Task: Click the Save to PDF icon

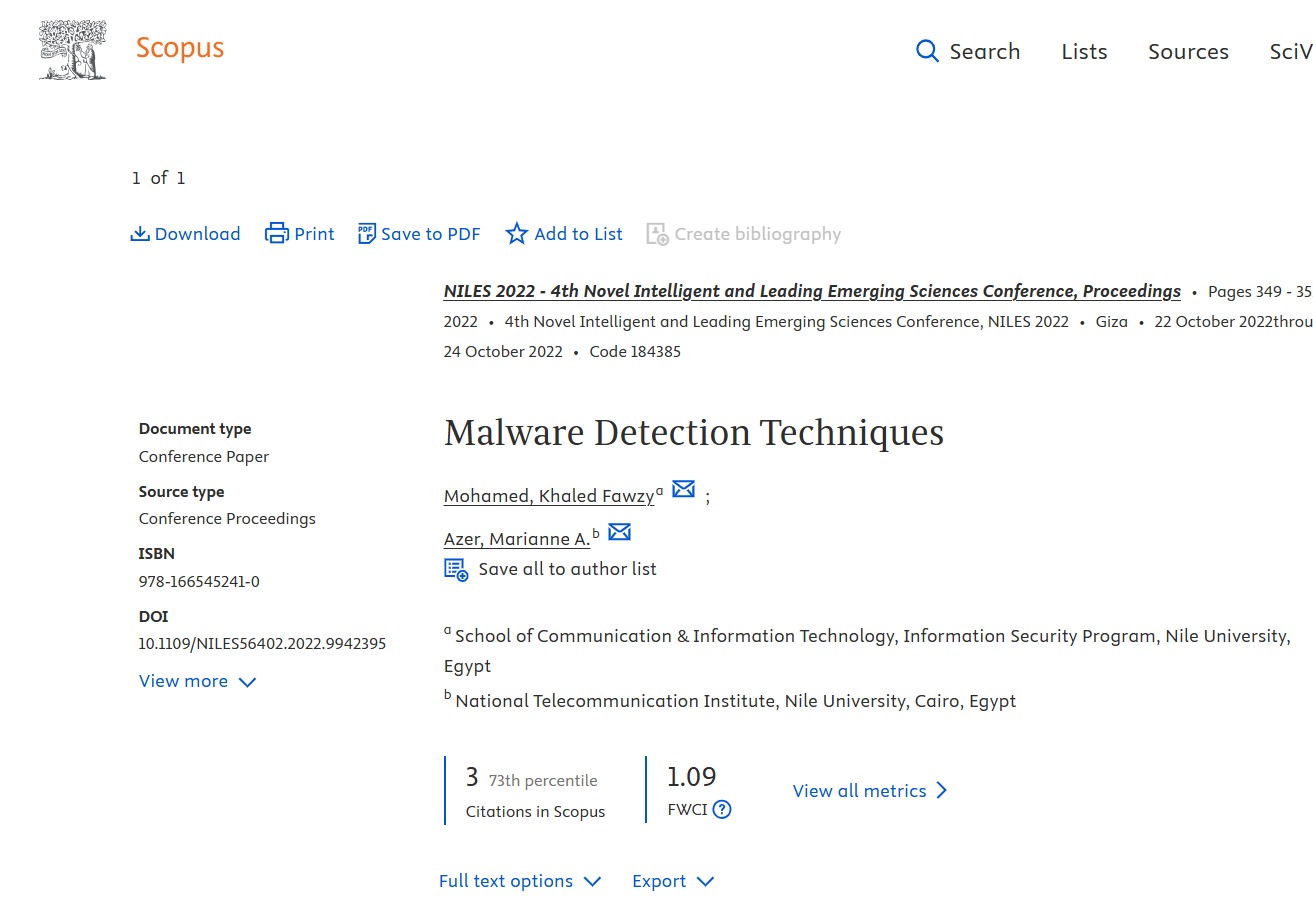Action: click(367, 234)
